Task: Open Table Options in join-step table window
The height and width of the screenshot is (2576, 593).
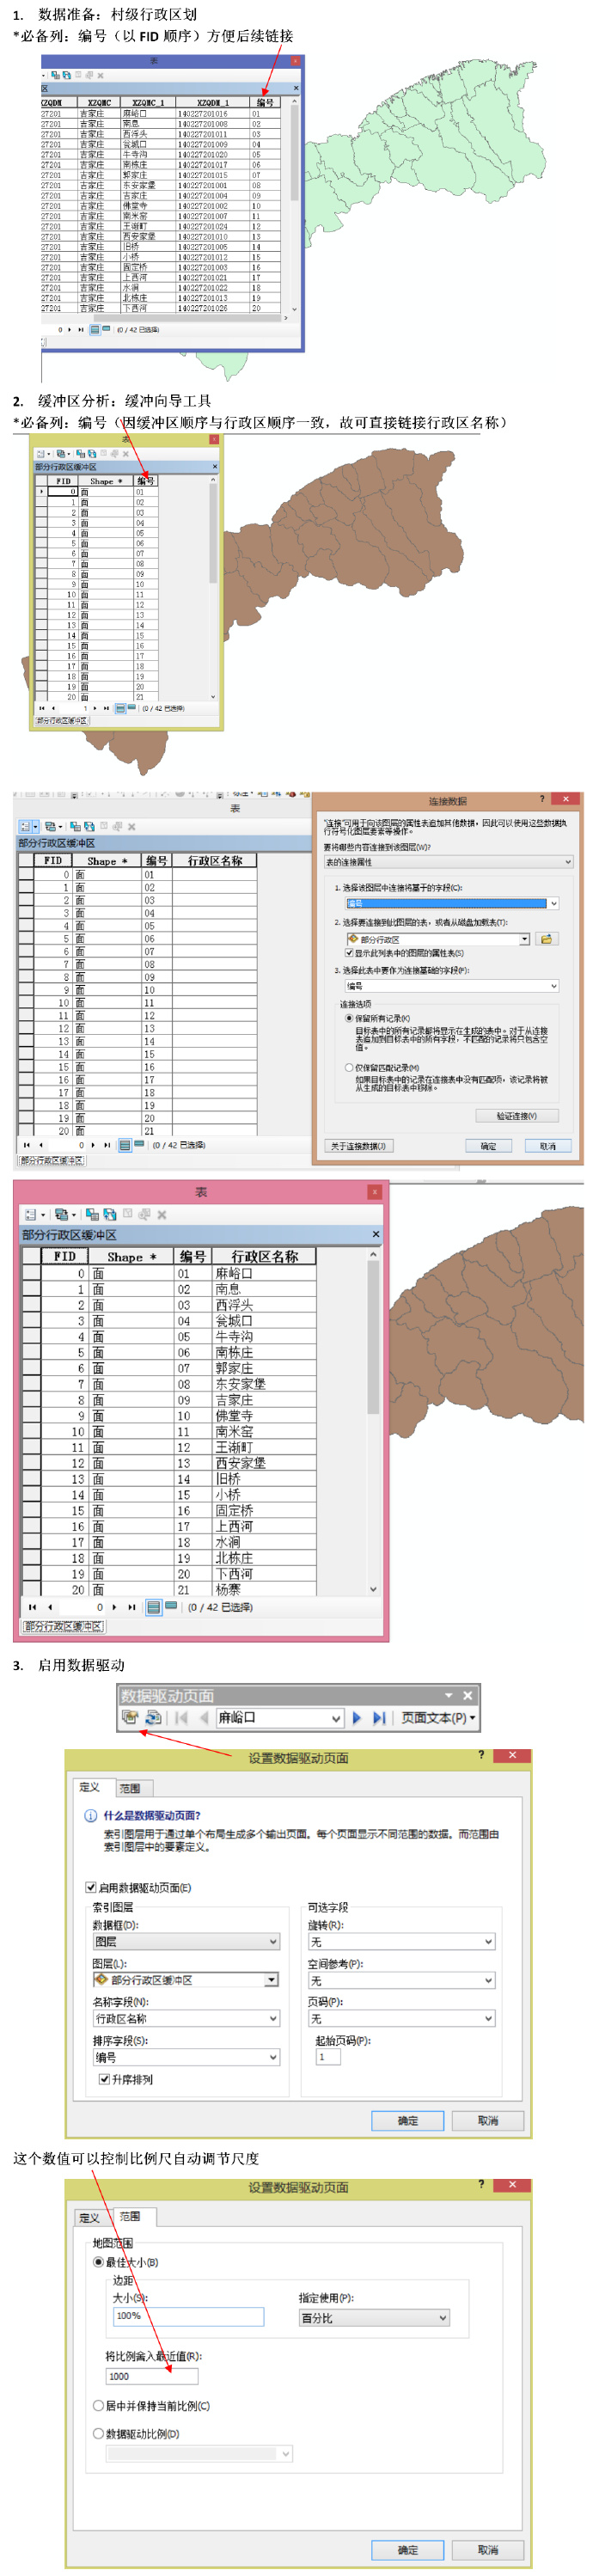Action: (x=28, y=827)
